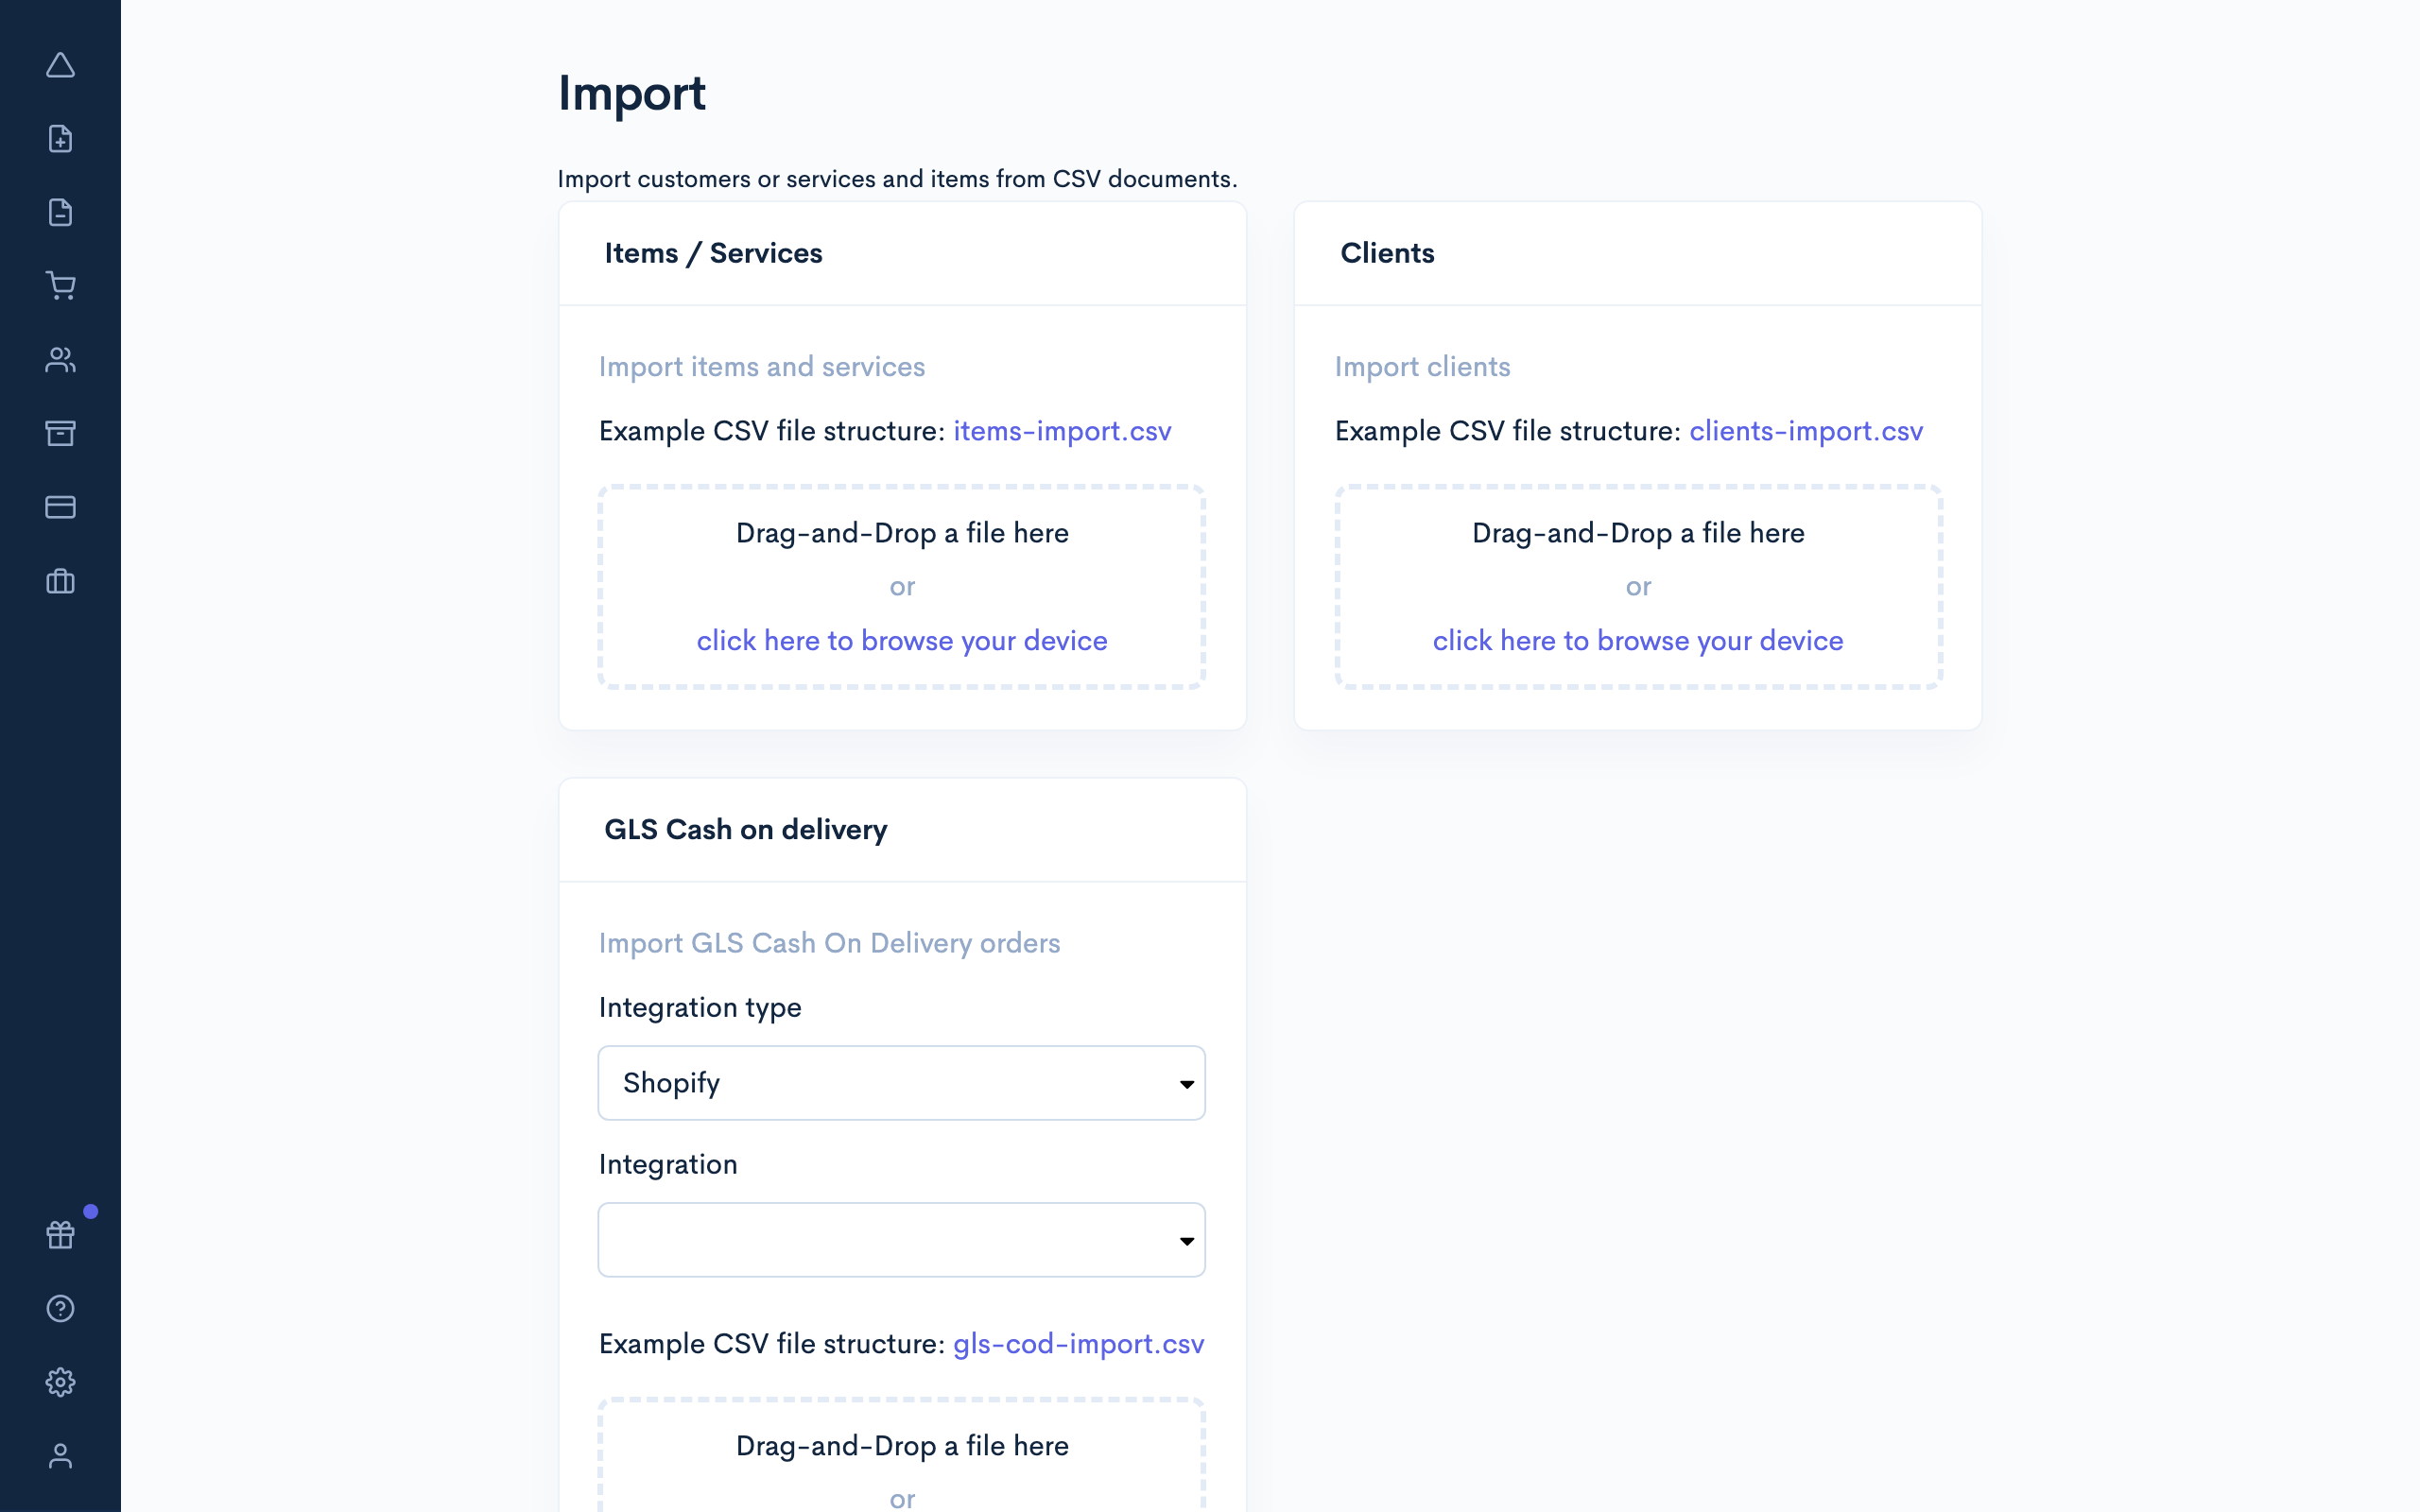Screen dimensions: 2420x1512
Task: Open the Integration type dropdown showing Shopify
Action: click(x=901, y=1082)
